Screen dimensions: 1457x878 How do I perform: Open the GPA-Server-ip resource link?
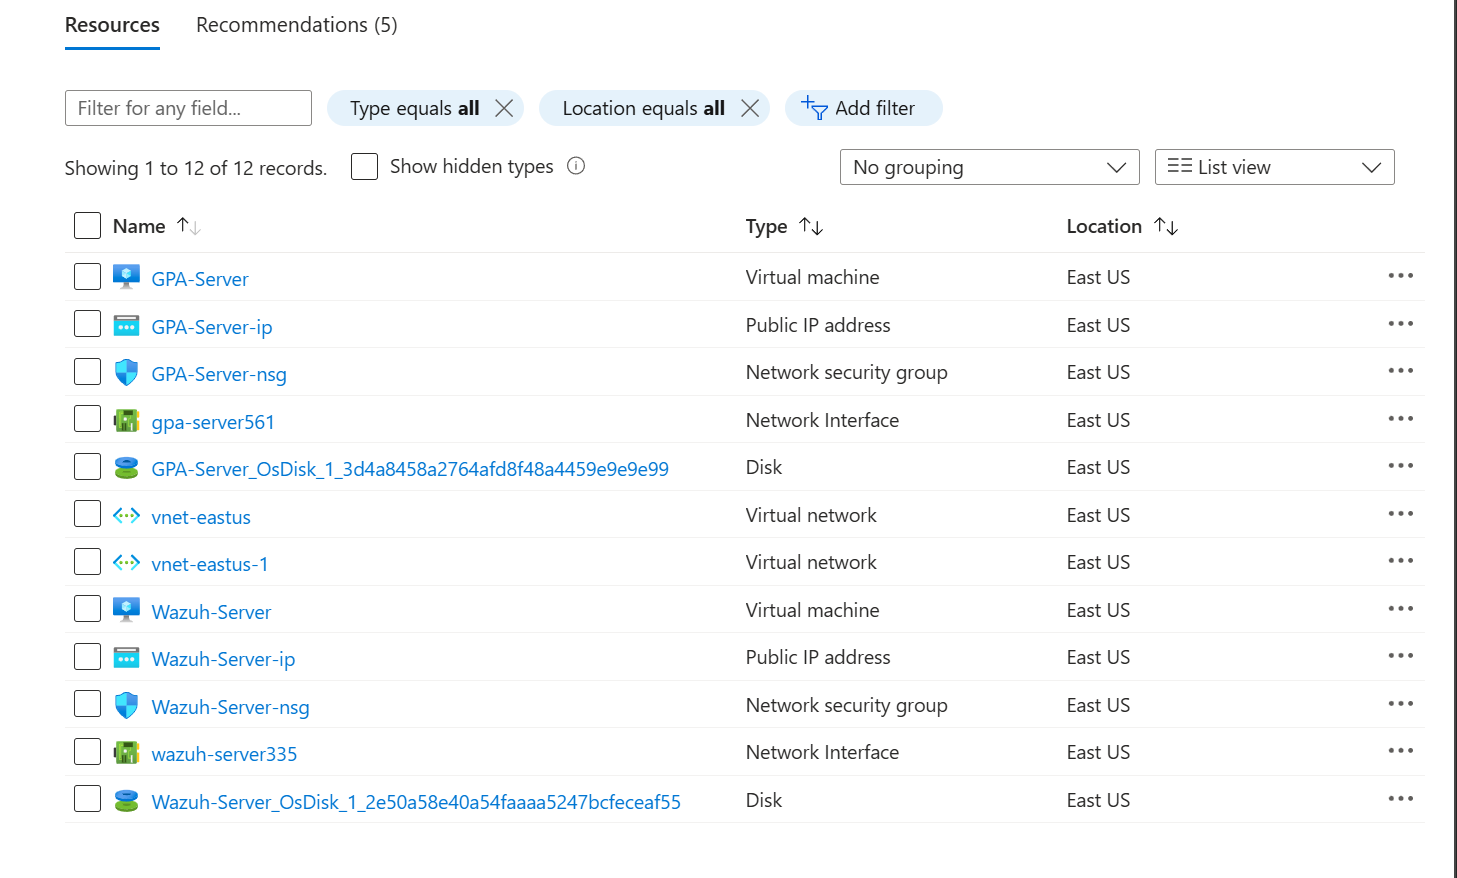[212, 327]
